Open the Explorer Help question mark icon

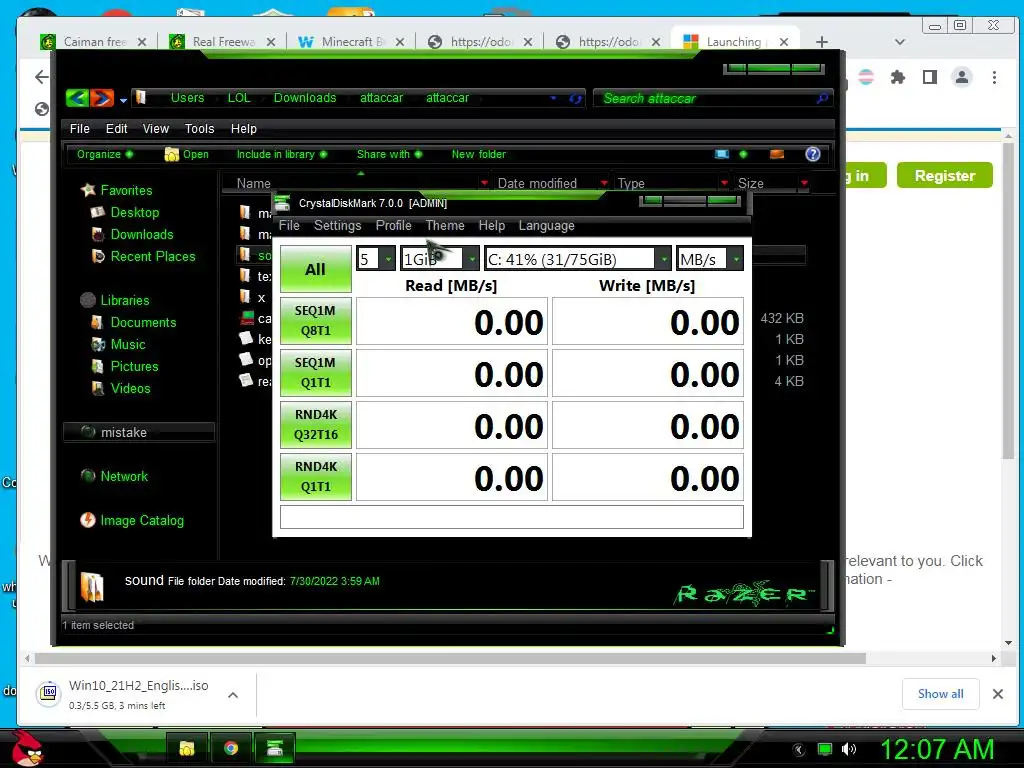coord(812,154)
